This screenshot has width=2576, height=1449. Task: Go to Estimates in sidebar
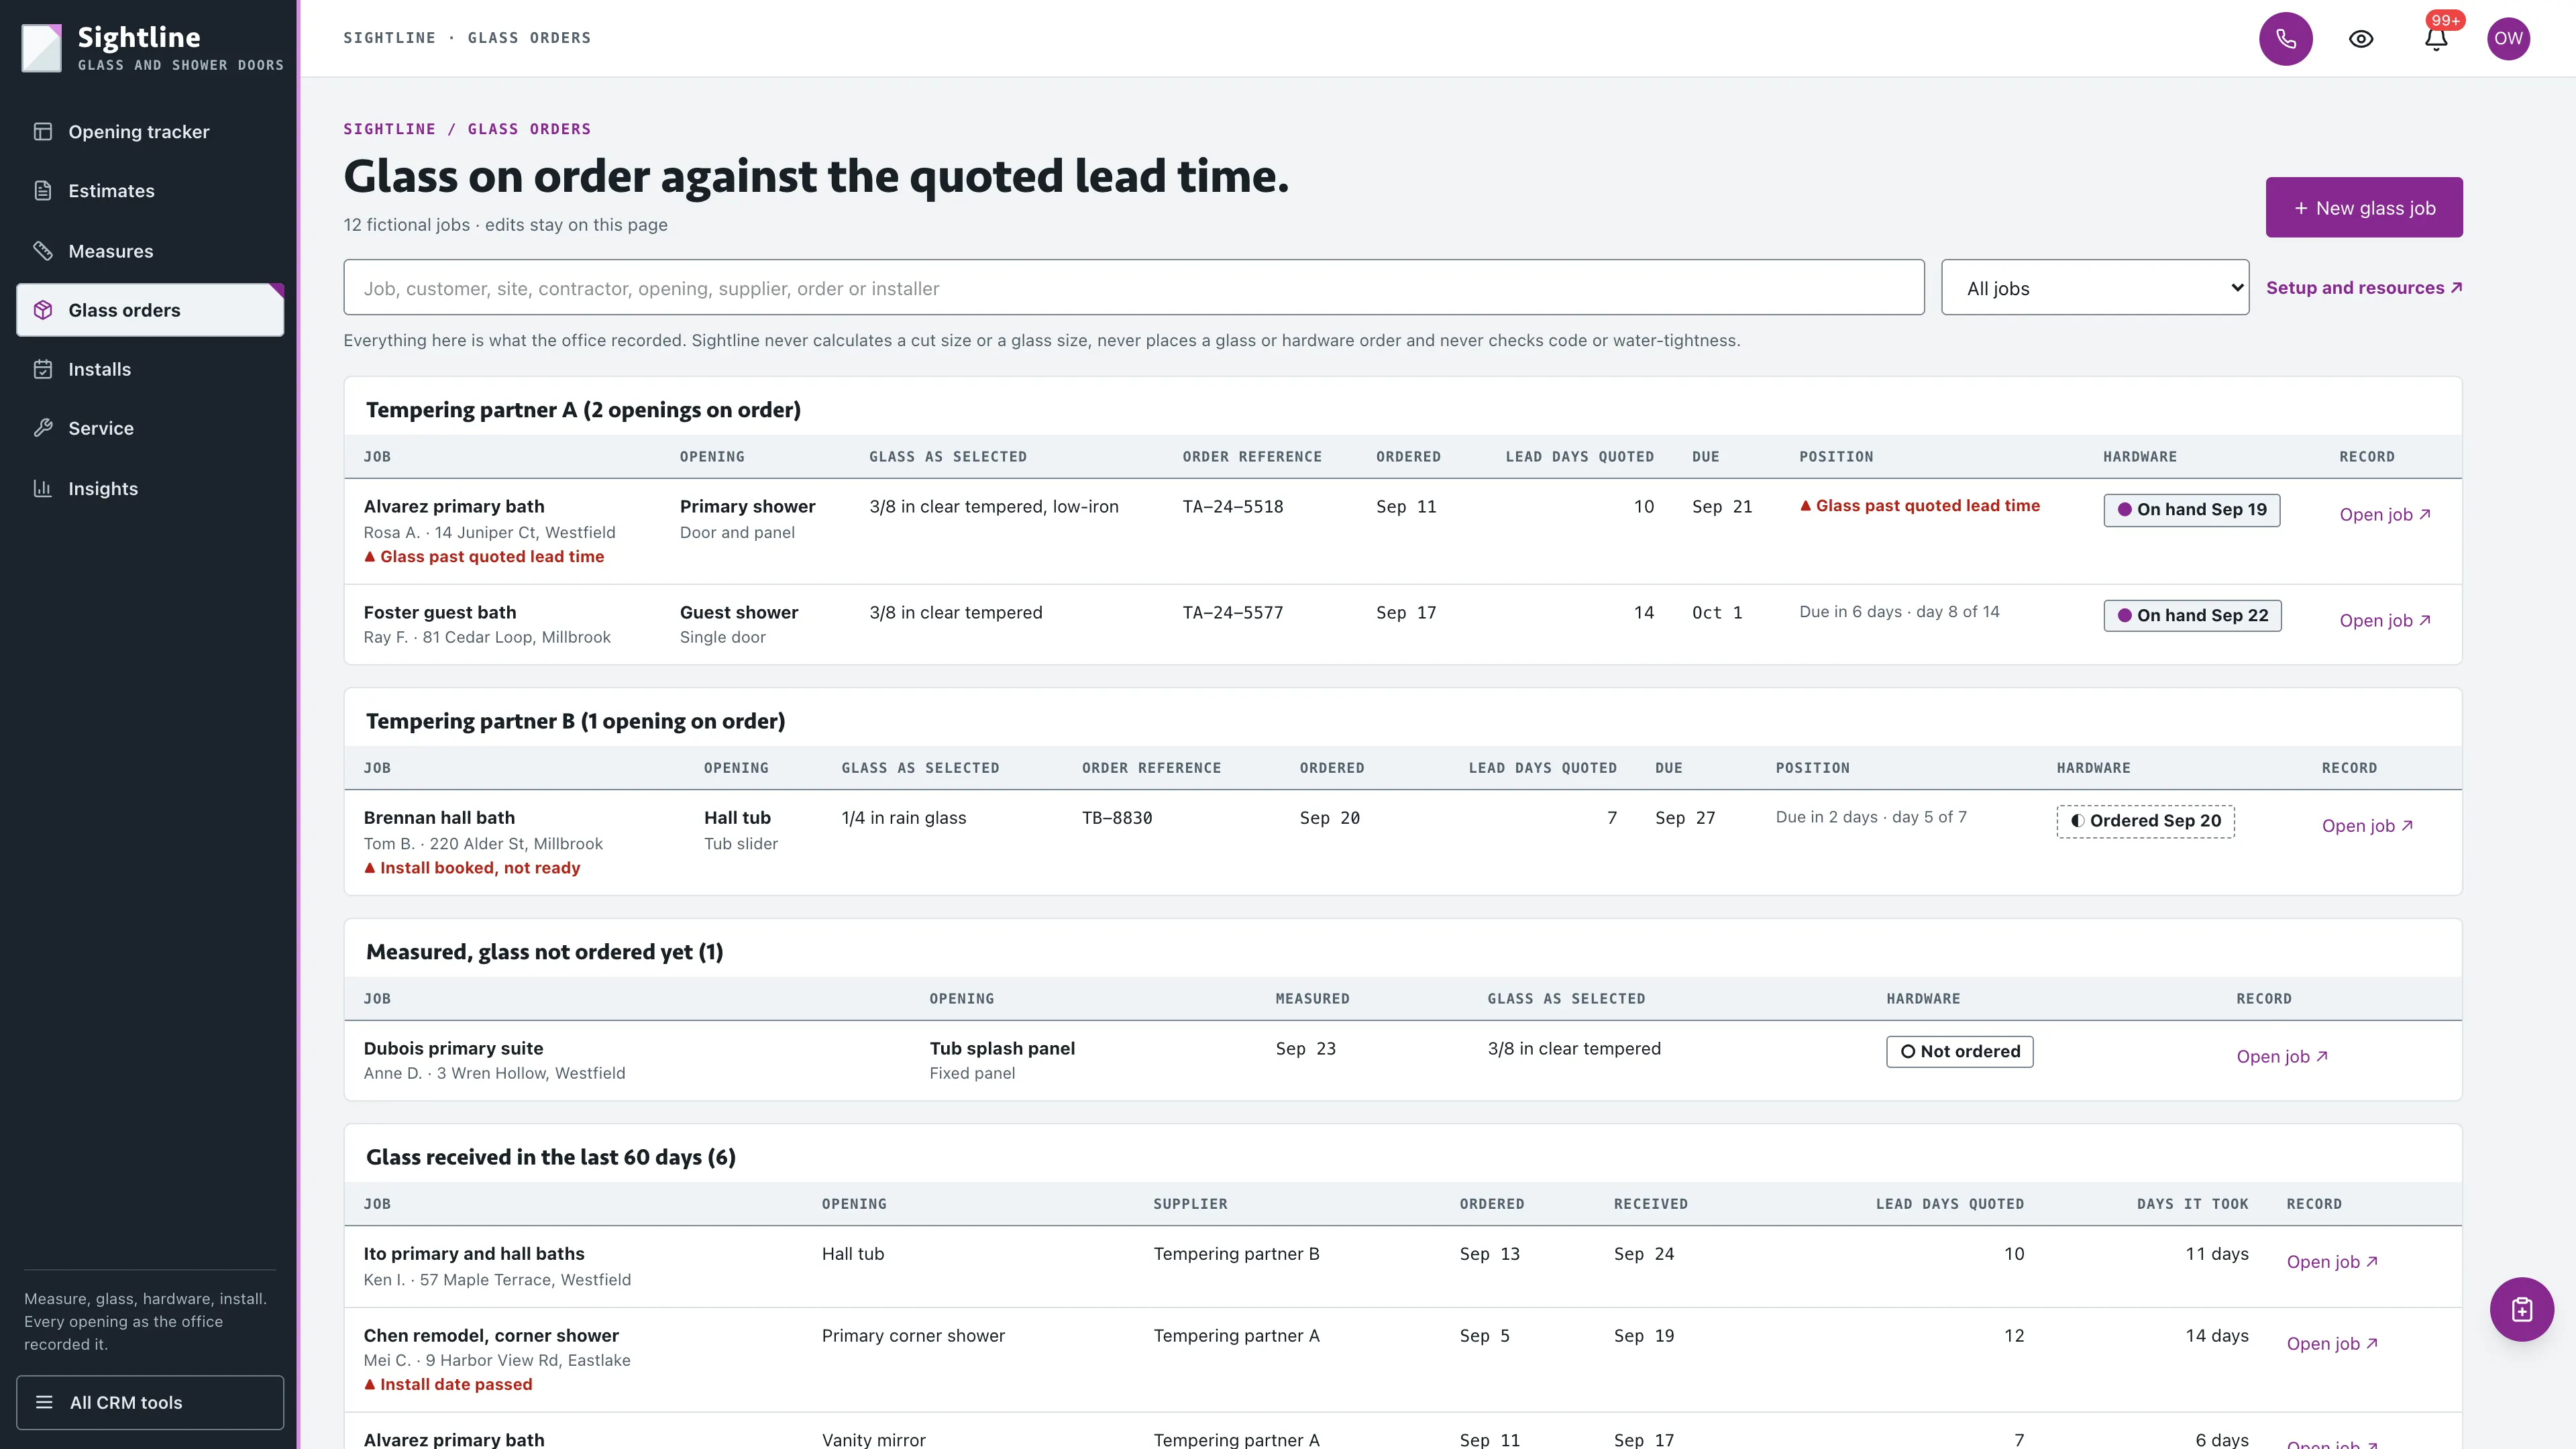(x=150, y=191)
